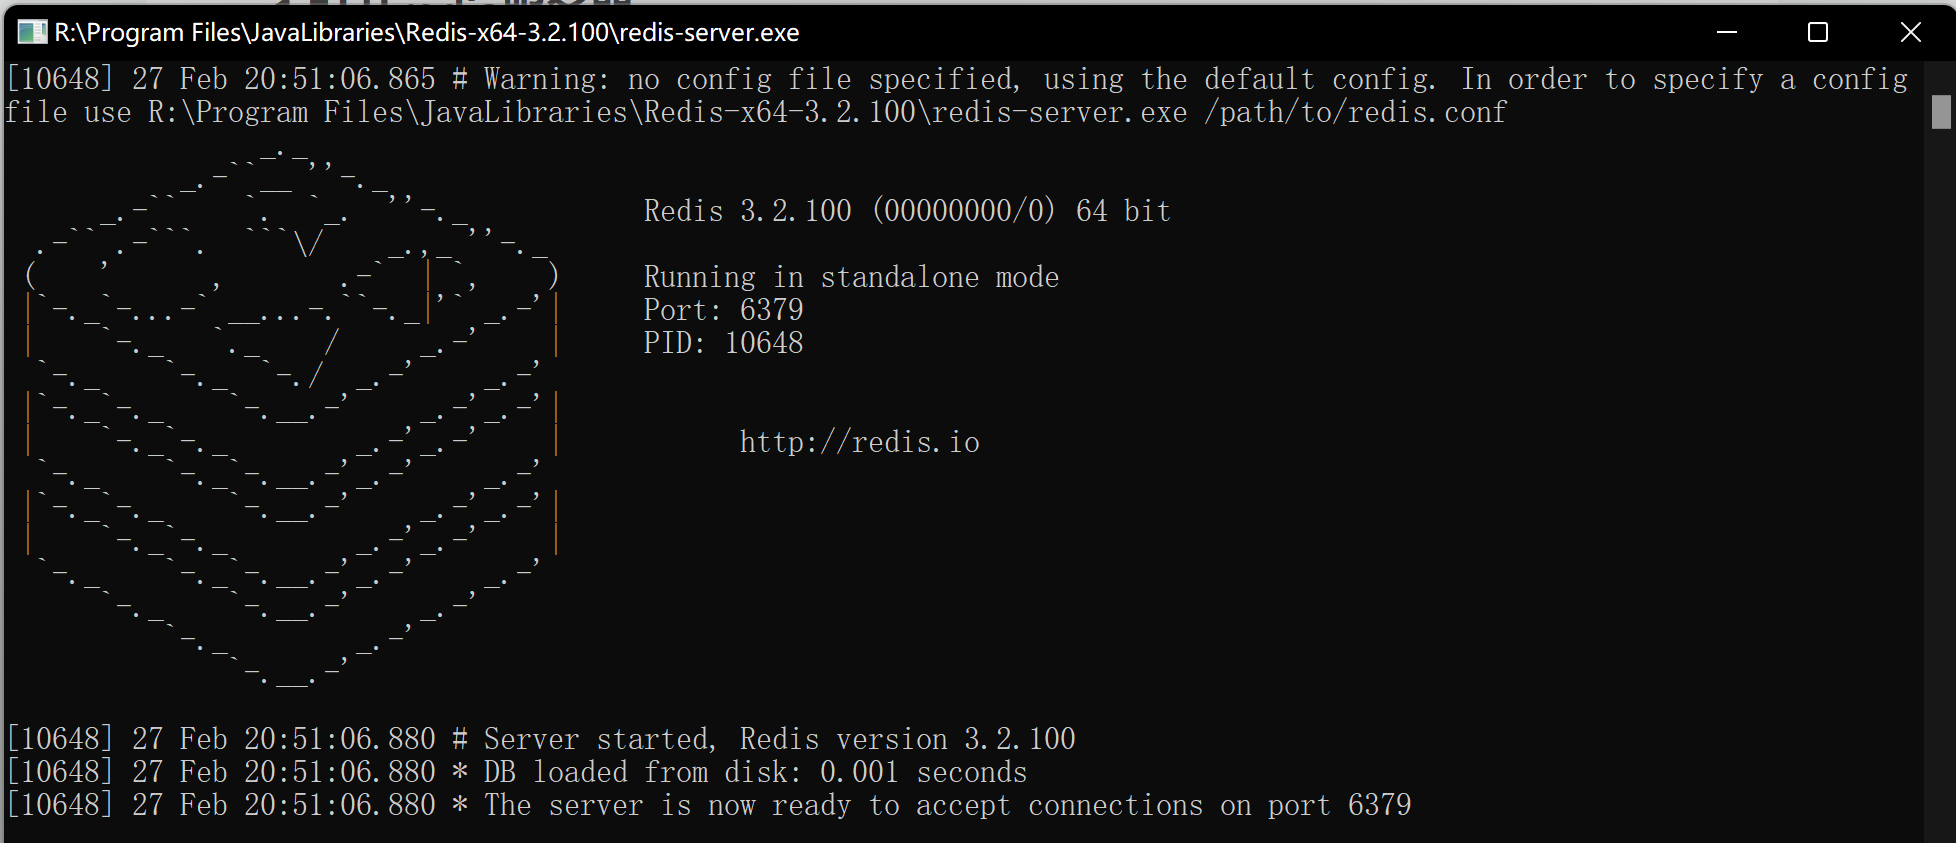Click the 'Redis 3.2.100 (00000000/0) 64 bit' banner

906,210
